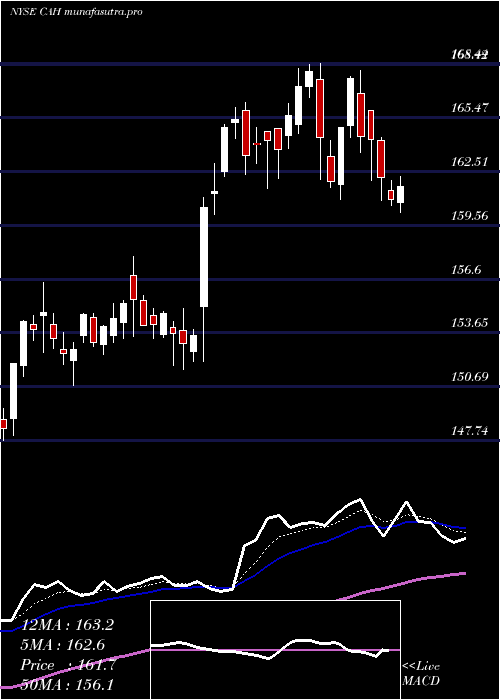Screen dimensions: 500x700
Task: Select the 168.42 price level label
Action: [x=469, y=55]
